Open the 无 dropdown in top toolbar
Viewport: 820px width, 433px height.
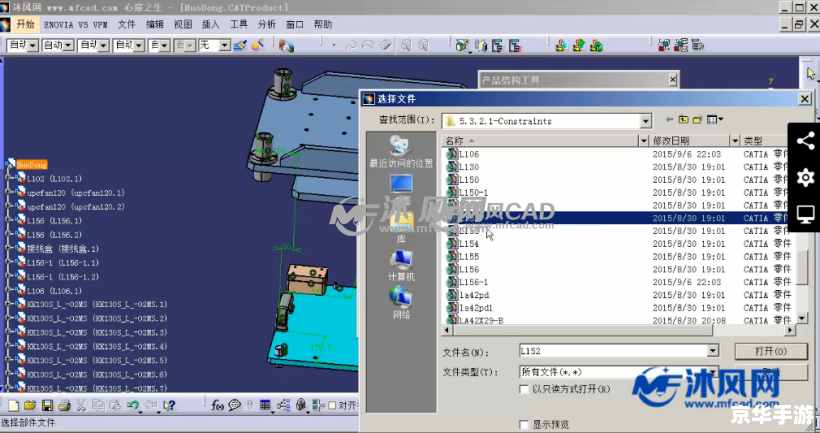tap(224, 45)
